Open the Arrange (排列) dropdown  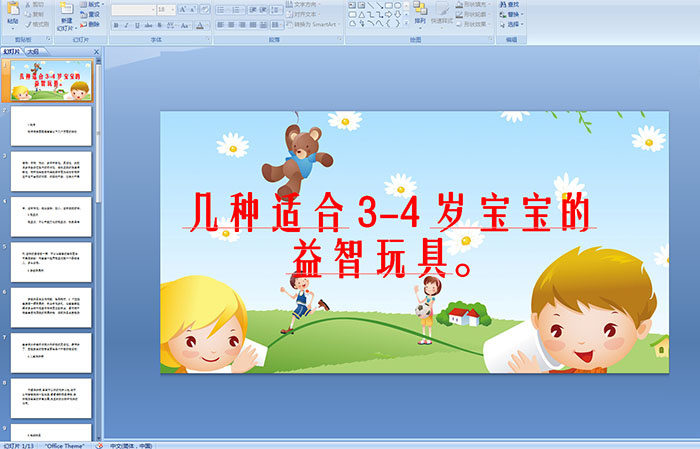point(420,13)
